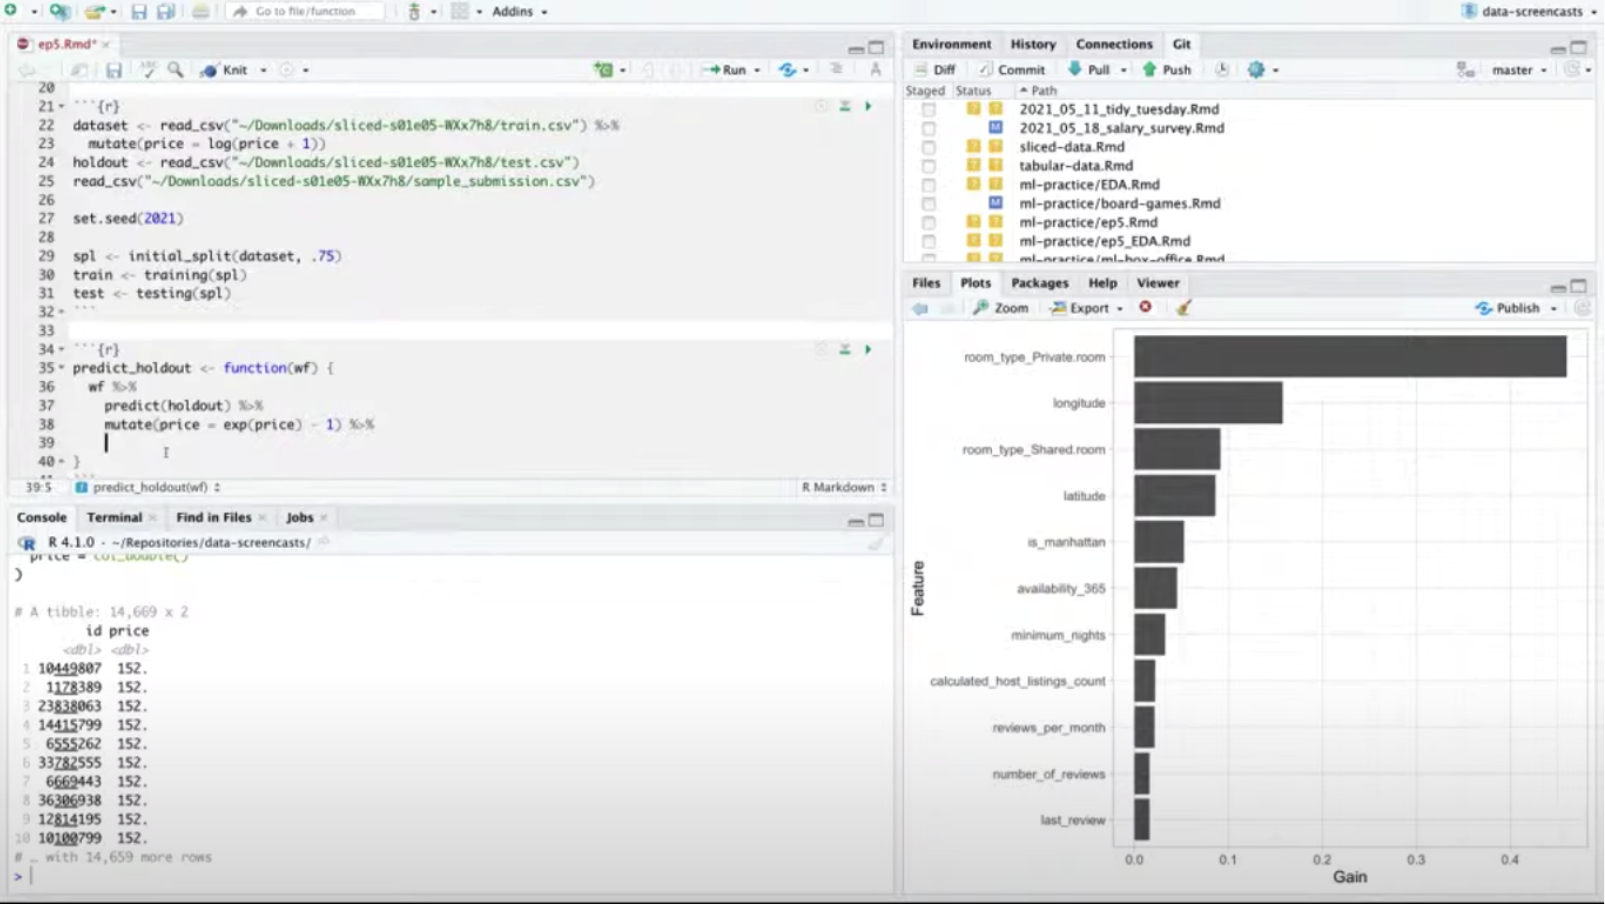Click the New File icon
The height and width of the screenshot is (904, 1605).
tap(10, 11)
